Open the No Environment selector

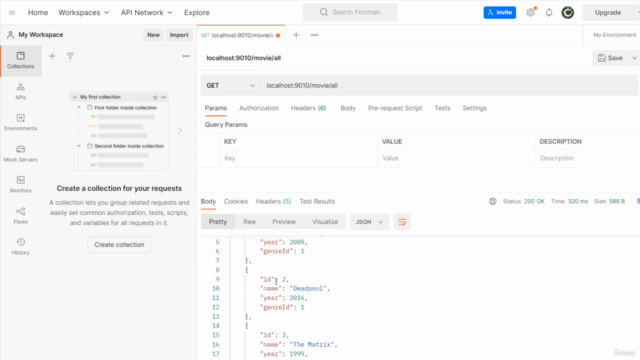(x=614, y=35)
